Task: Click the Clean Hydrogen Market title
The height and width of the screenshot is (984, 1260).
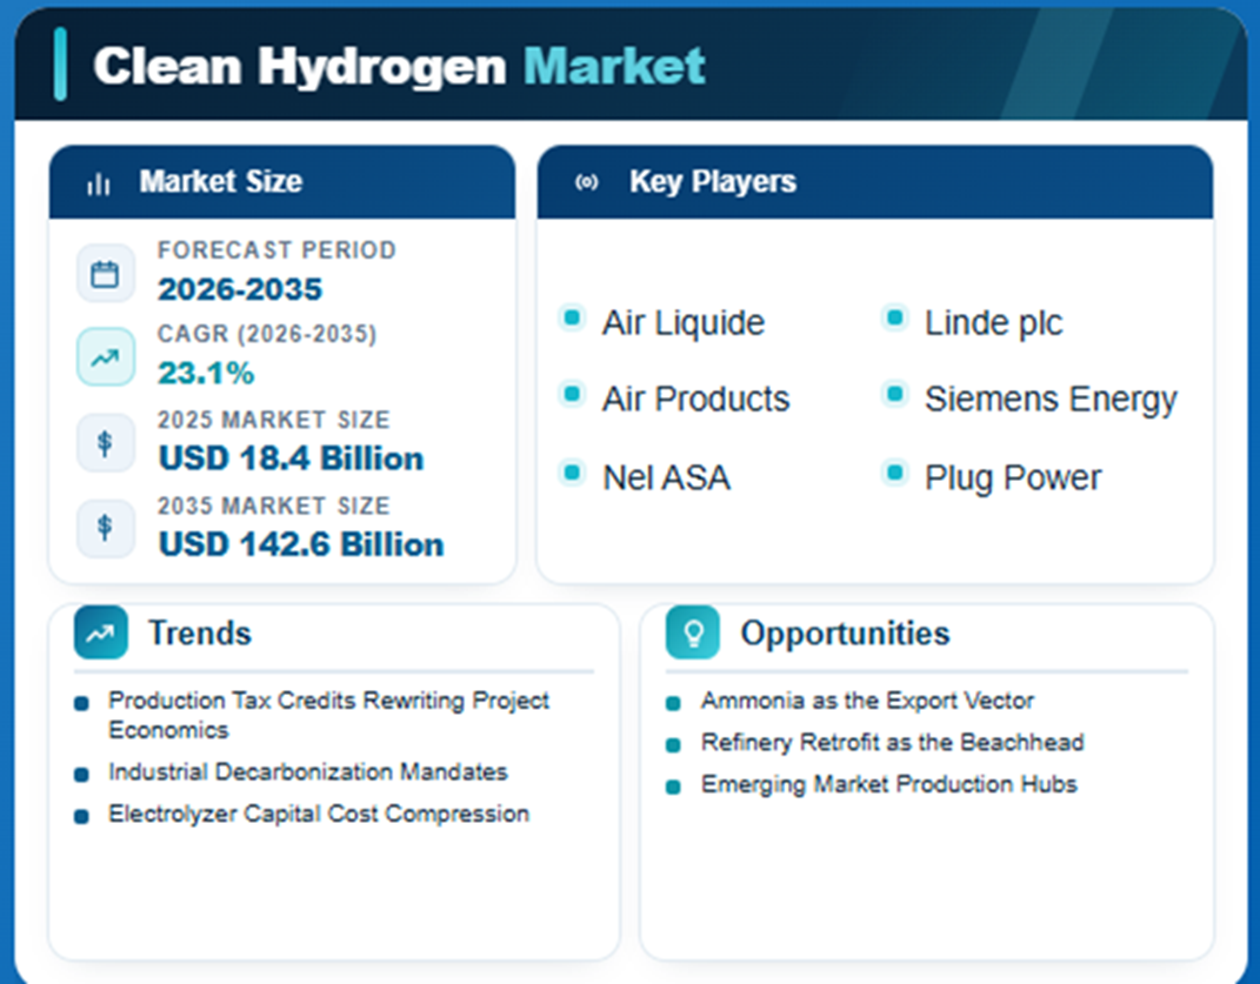Action: tap(399, 67)
